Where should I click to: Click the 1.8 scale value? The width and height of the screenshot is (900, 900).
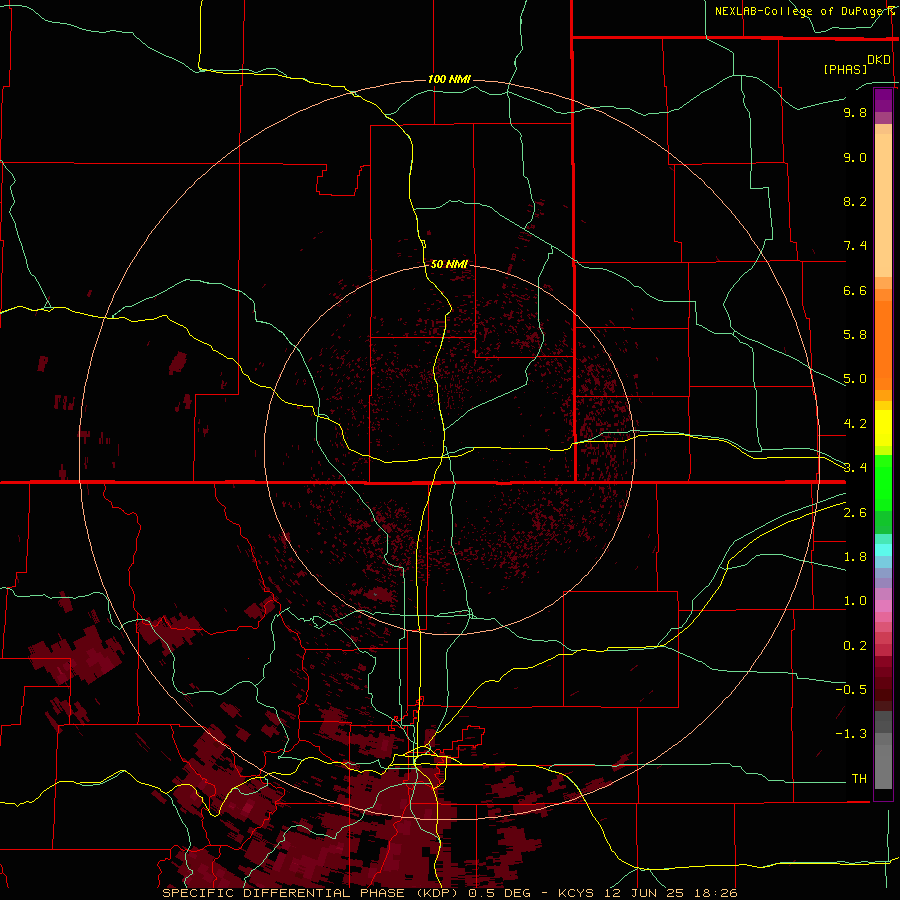[855, 557]
